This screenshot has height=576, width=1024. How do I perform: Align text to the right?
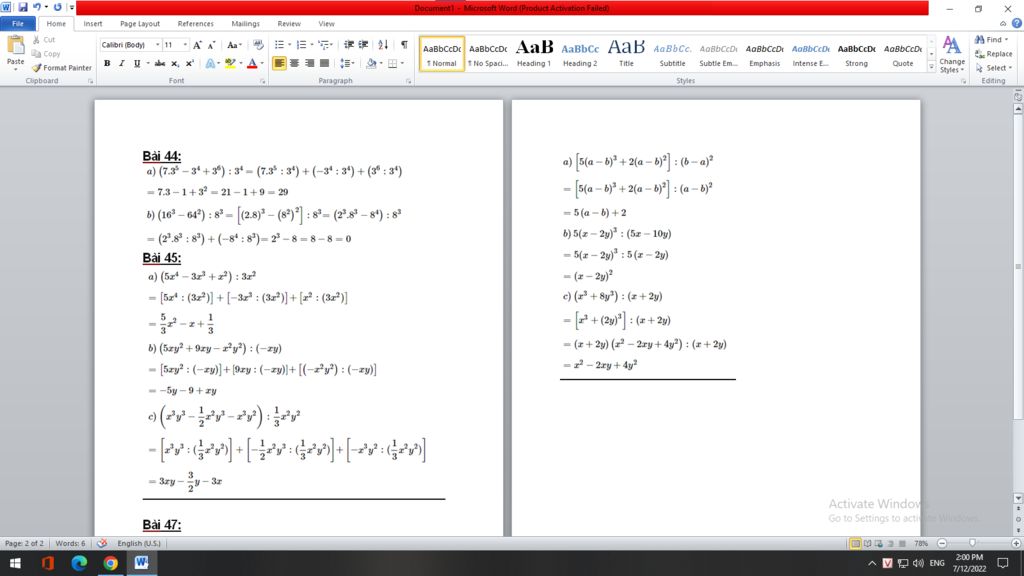pyautogui.click(x=309, y=63)
